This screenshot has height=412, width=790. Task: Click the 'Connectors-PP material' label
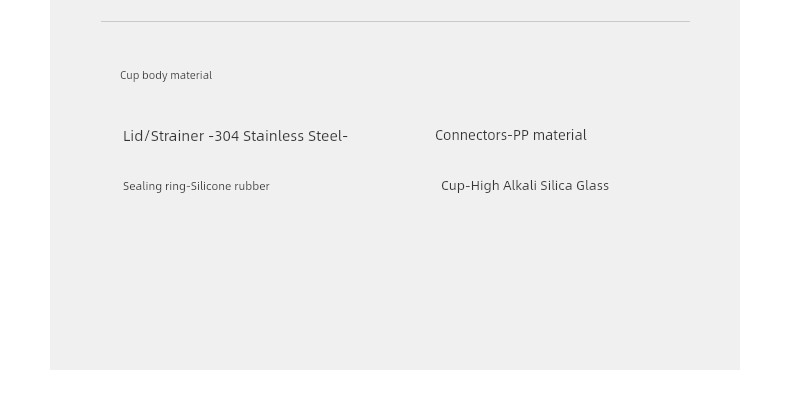tap(511, 135)
